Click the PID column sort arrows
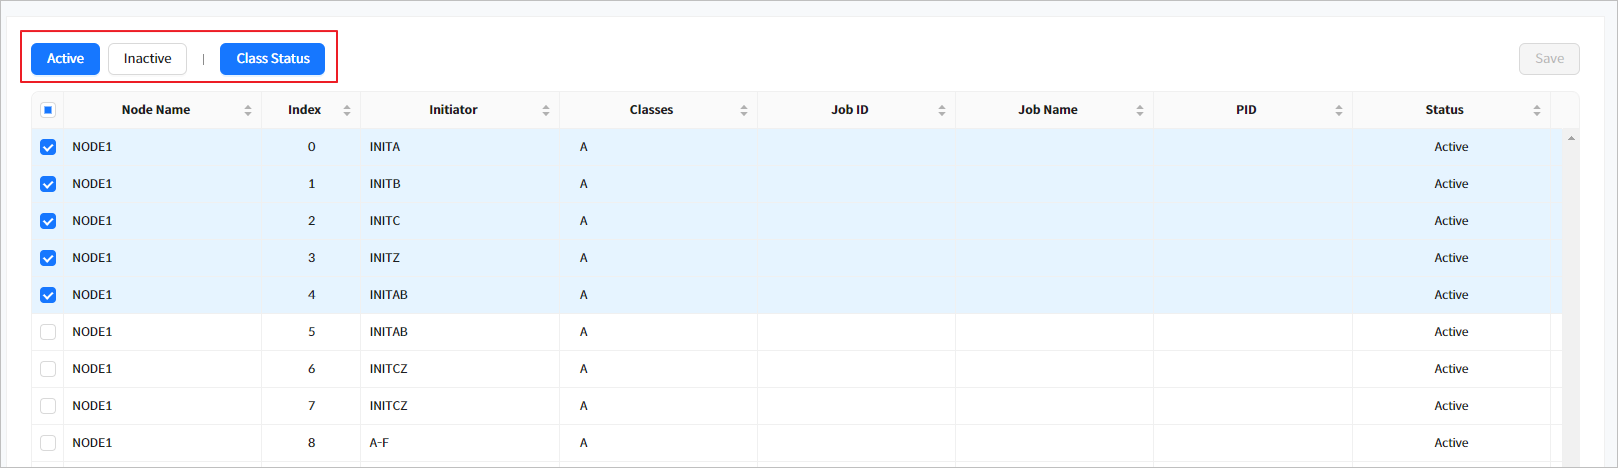 (x=1339, y=111)
